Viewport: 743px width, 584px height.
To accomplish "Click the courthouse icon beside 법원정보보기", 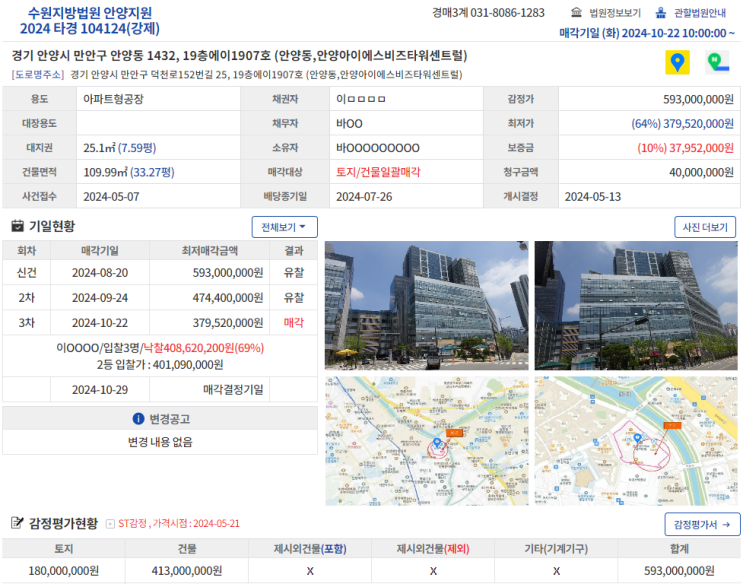I will click(x=576, y=12).
